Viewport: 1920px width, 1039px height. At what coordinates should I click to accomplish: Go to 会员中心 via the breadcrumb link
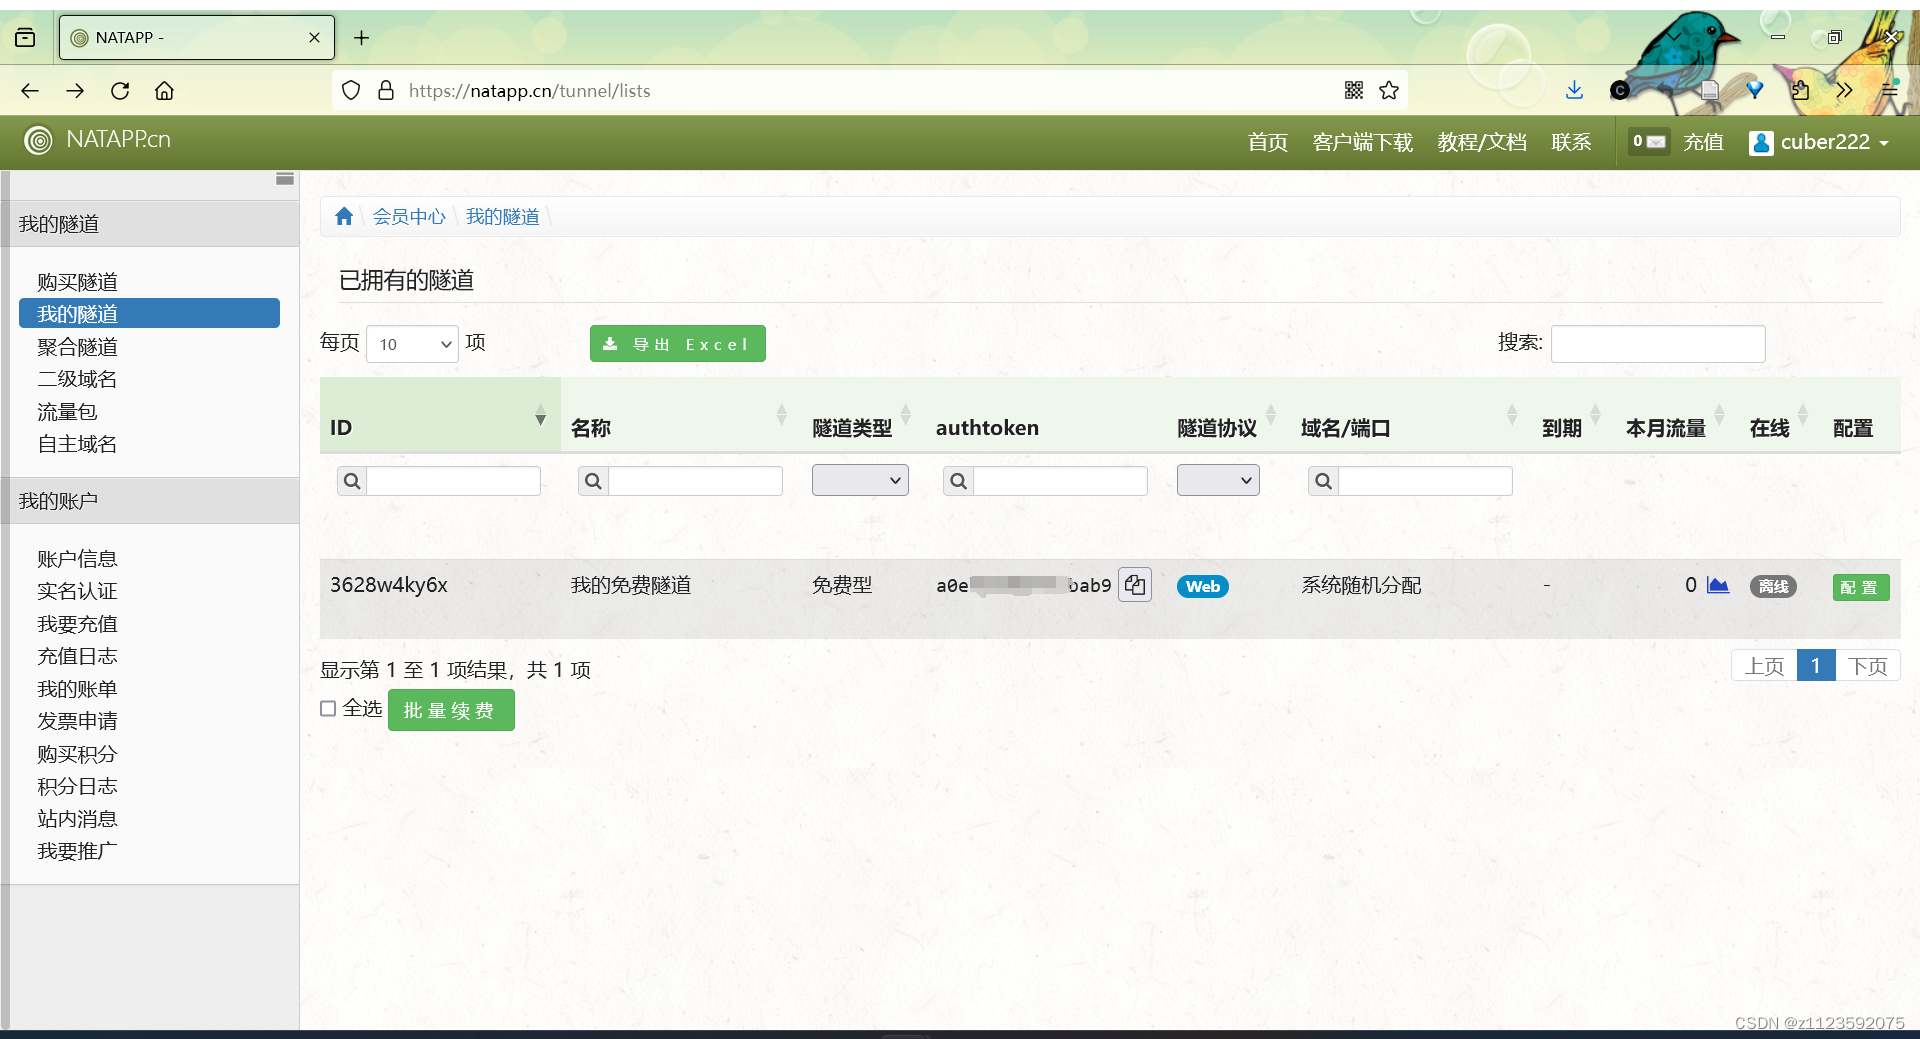point(408,216)
